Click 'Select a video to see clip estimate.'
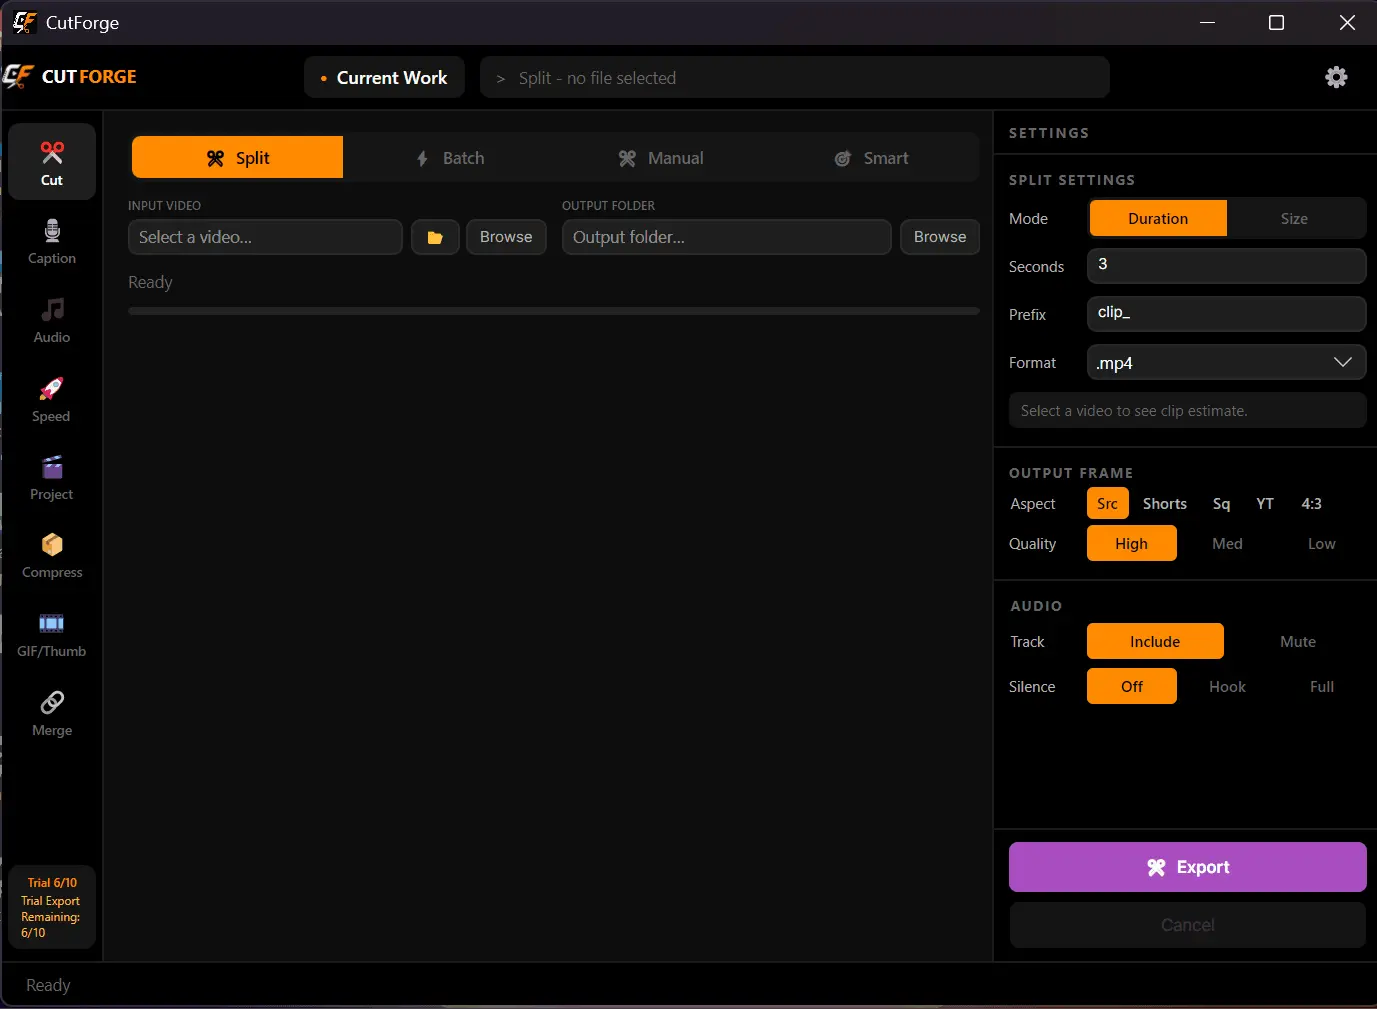 point(1187,410)
